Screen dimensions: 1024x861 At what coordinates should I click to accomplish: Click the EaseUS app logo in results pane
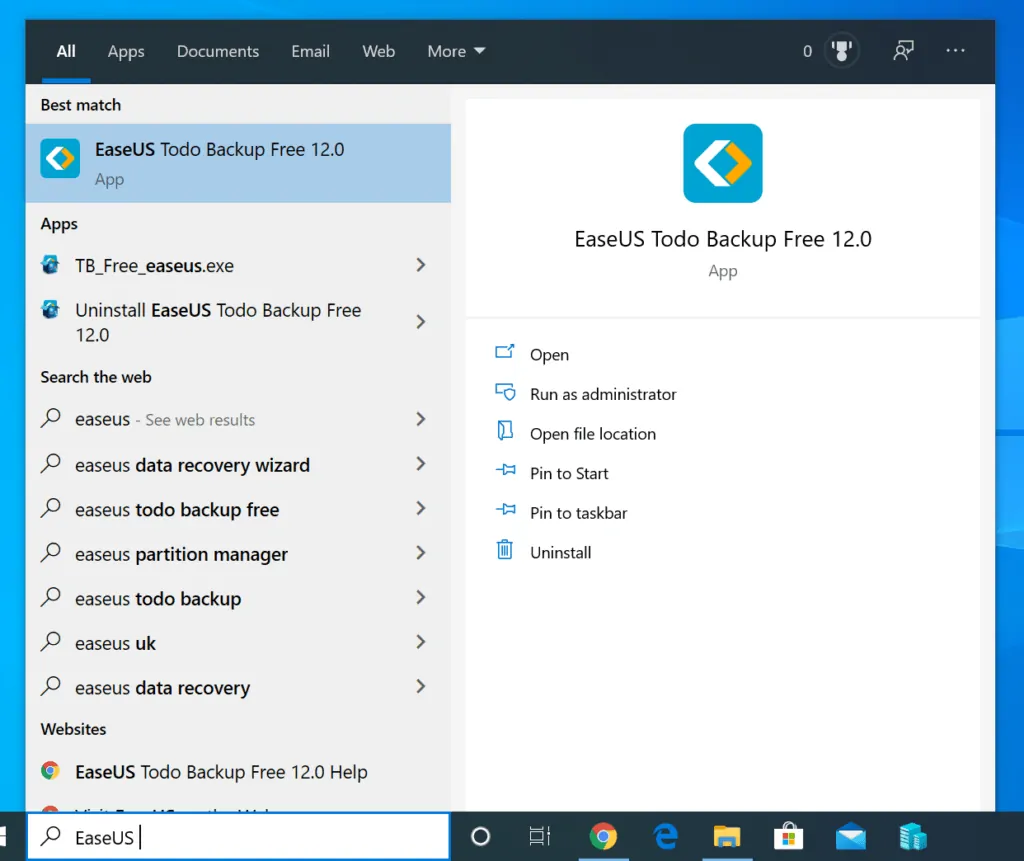pos(722,162)
